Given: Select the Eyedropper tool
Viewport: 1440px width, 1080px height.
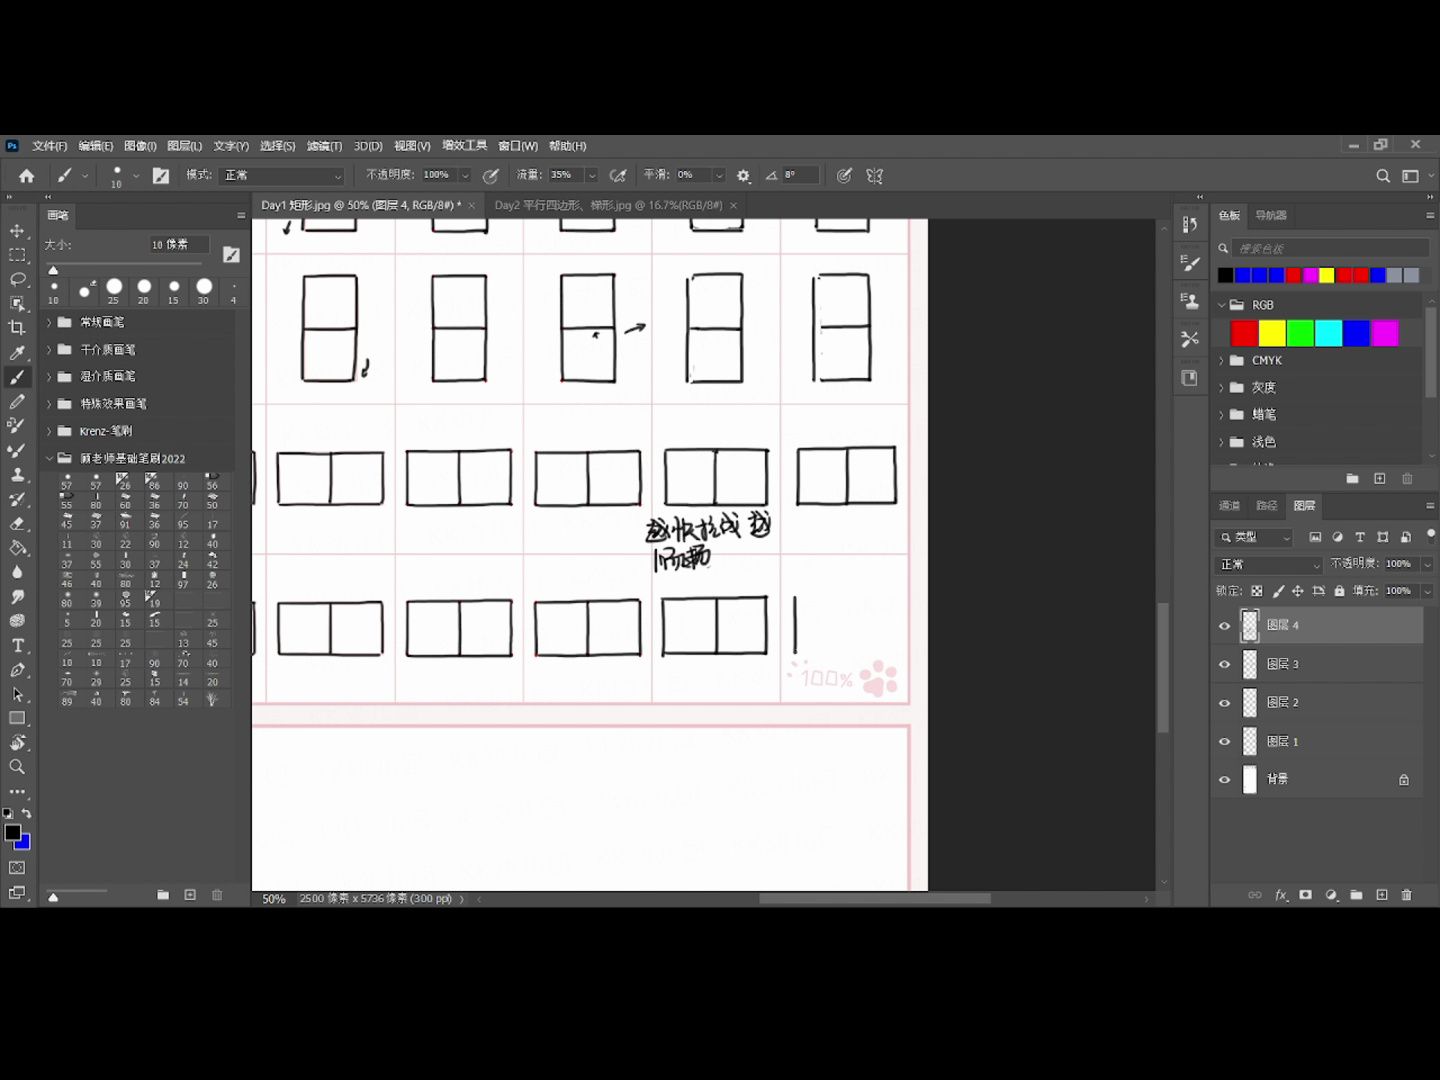Looking at the screenshot, I should tap(17, 352).
